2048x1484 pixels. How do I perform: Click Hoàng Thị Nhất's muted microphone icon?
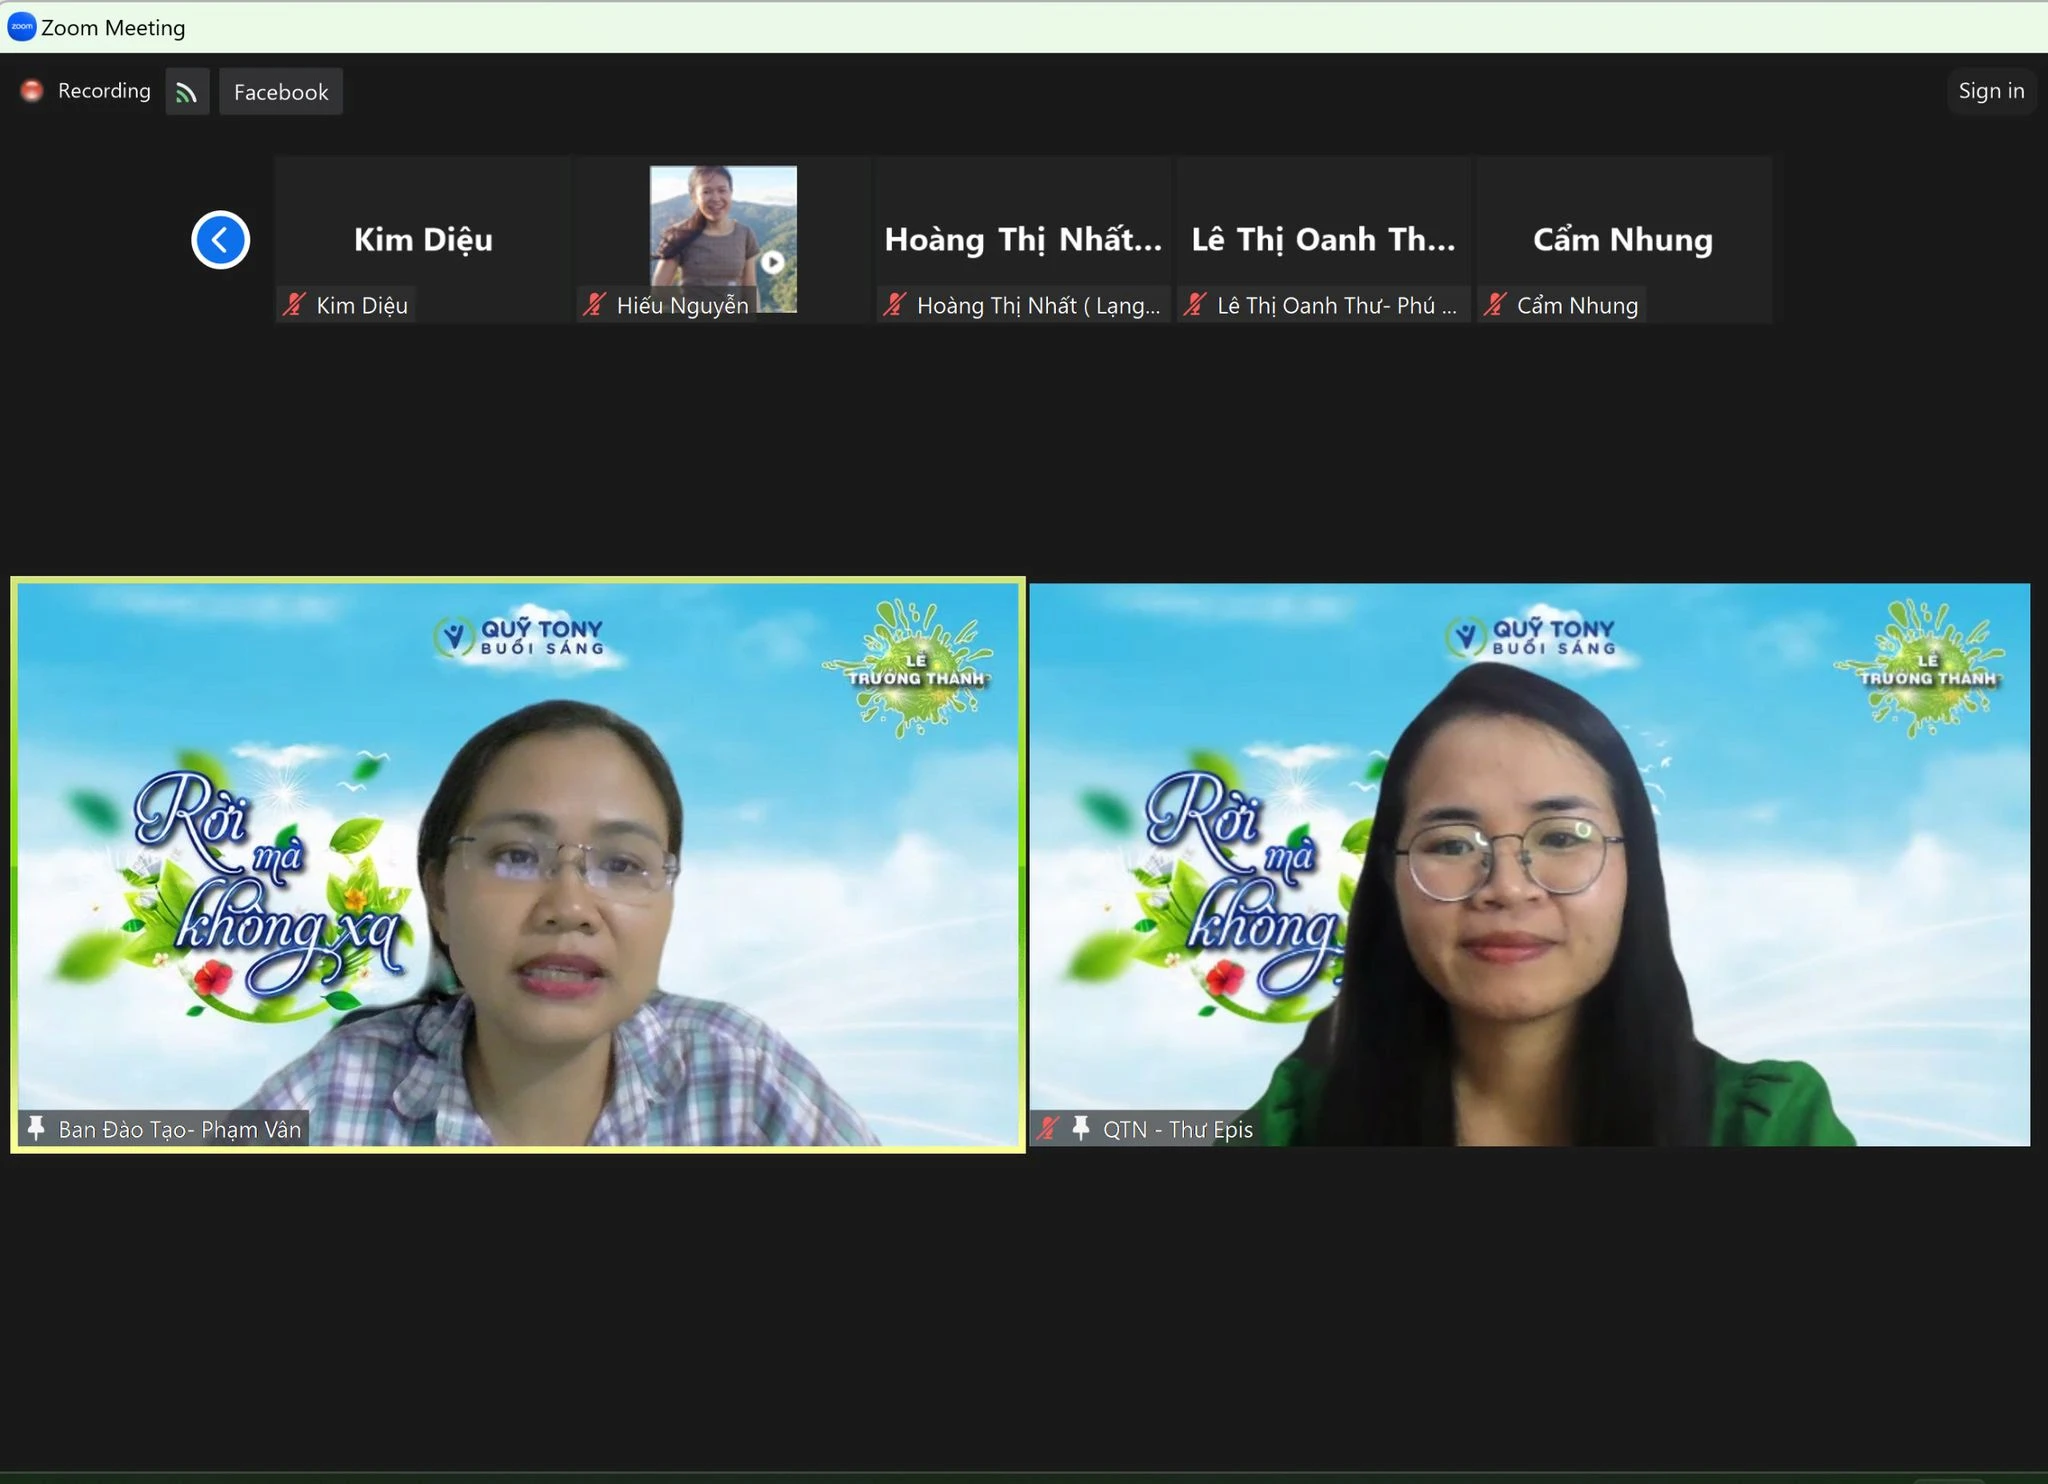895,305
